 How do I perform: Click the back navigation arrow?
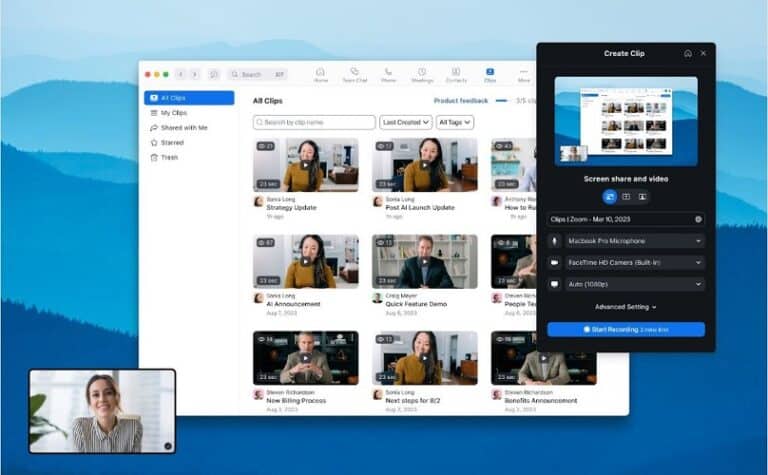pos(181,74)
